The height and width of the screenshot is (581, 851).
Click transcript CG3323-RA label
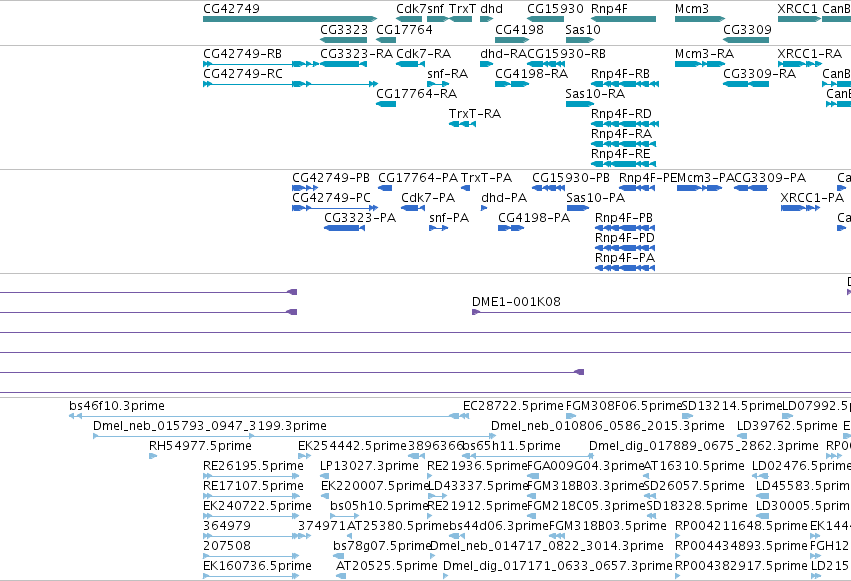point(356,54)
